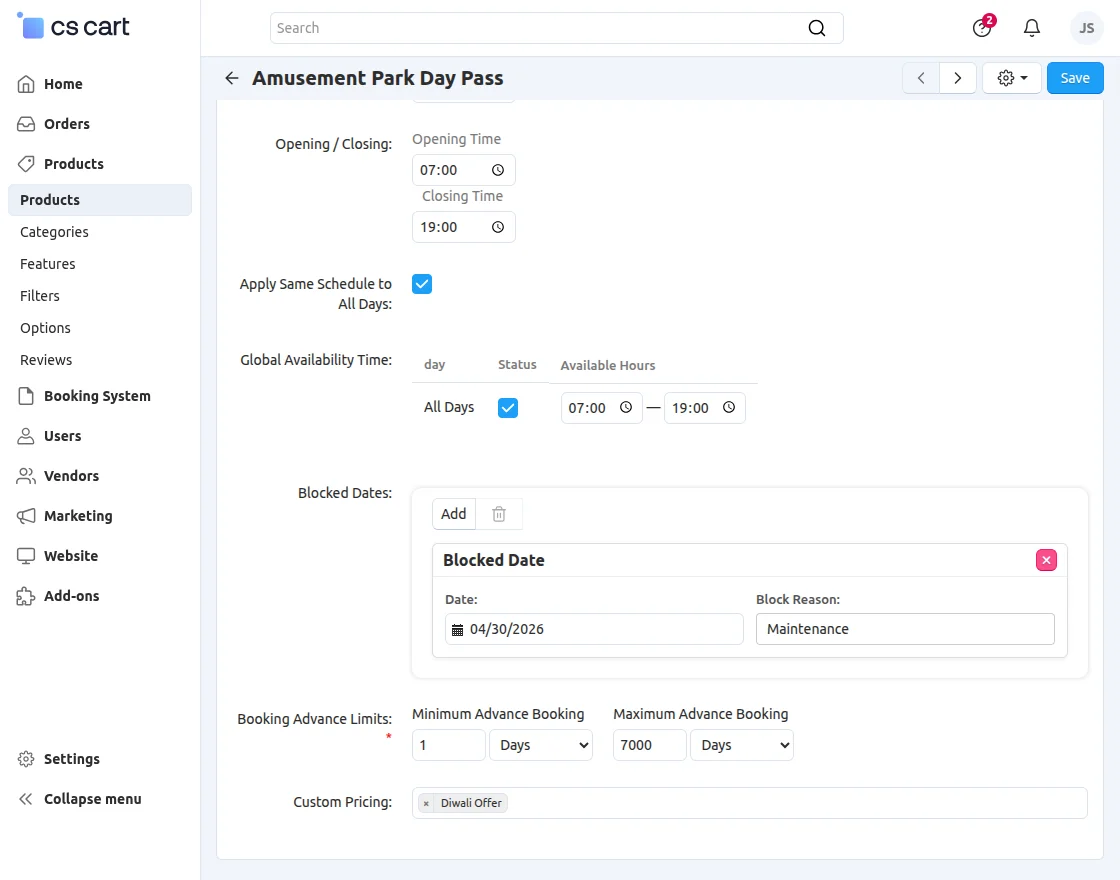This screenshot has width=1120, height=880.
Task: Click the Save button
Action: click(1075, 78)
